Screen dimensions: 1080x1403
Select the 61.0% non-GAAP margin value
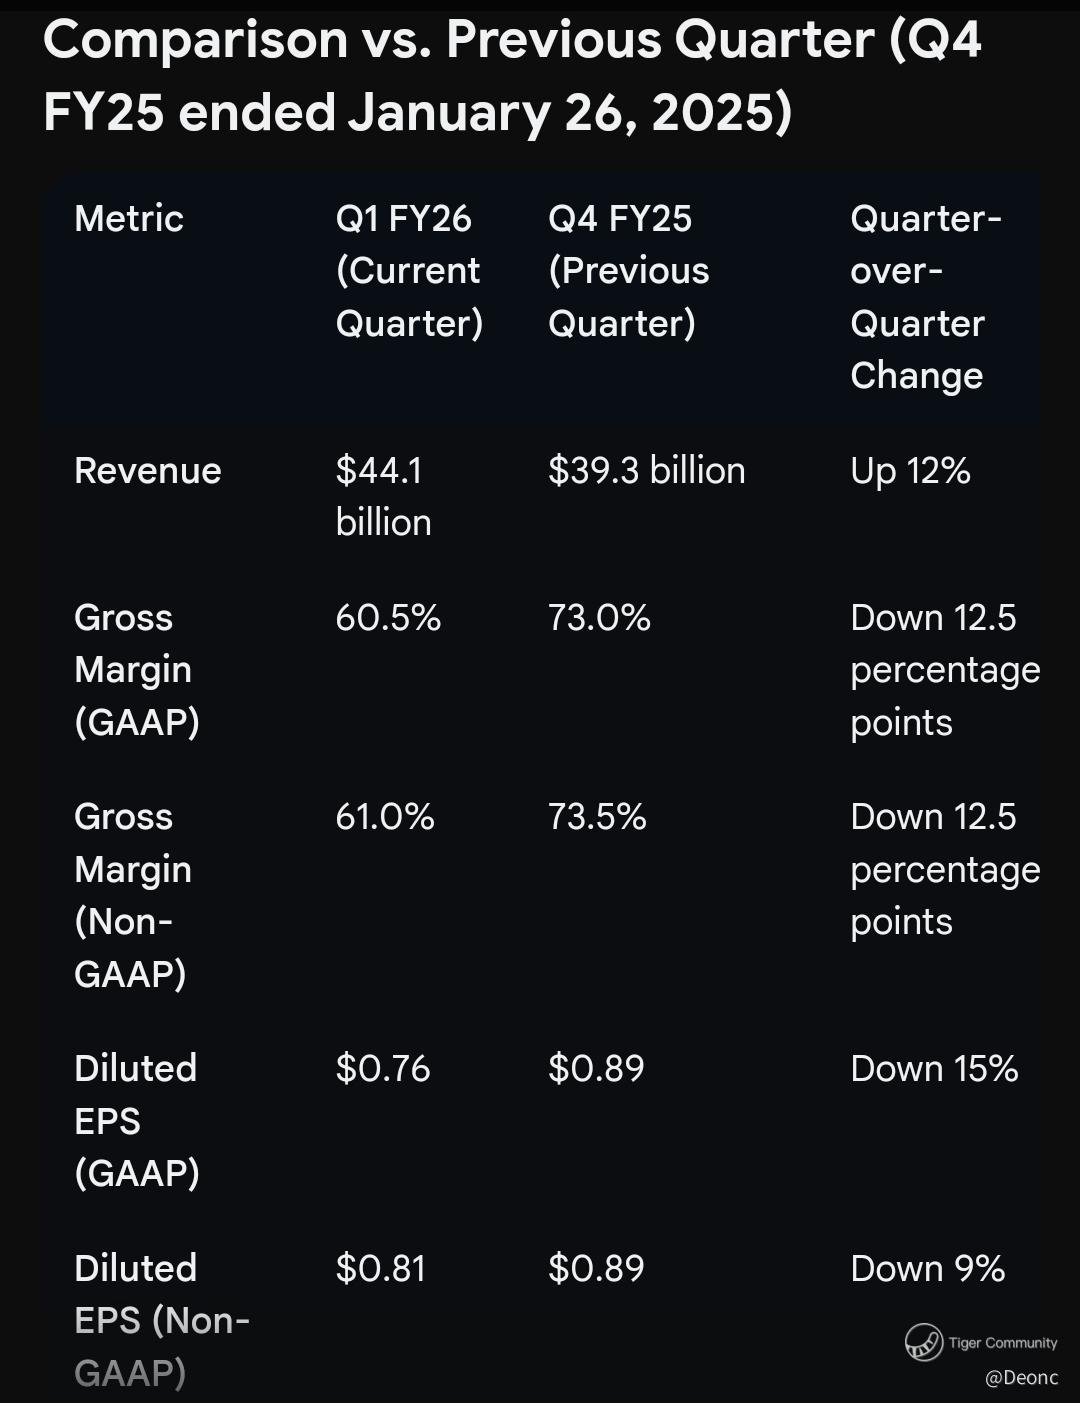(385, 817)
